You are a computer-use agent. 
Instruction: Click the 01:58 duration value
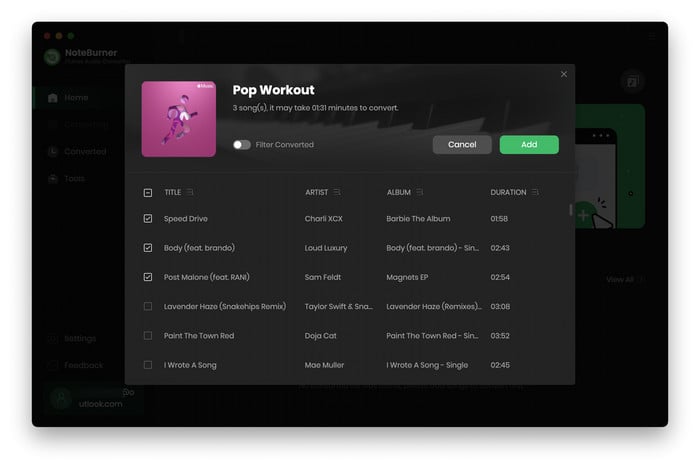499,219
